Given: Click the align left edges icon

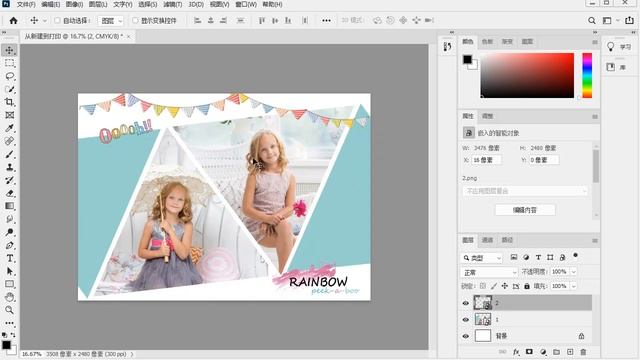Looking at the screenshot, I should [198, 20].
